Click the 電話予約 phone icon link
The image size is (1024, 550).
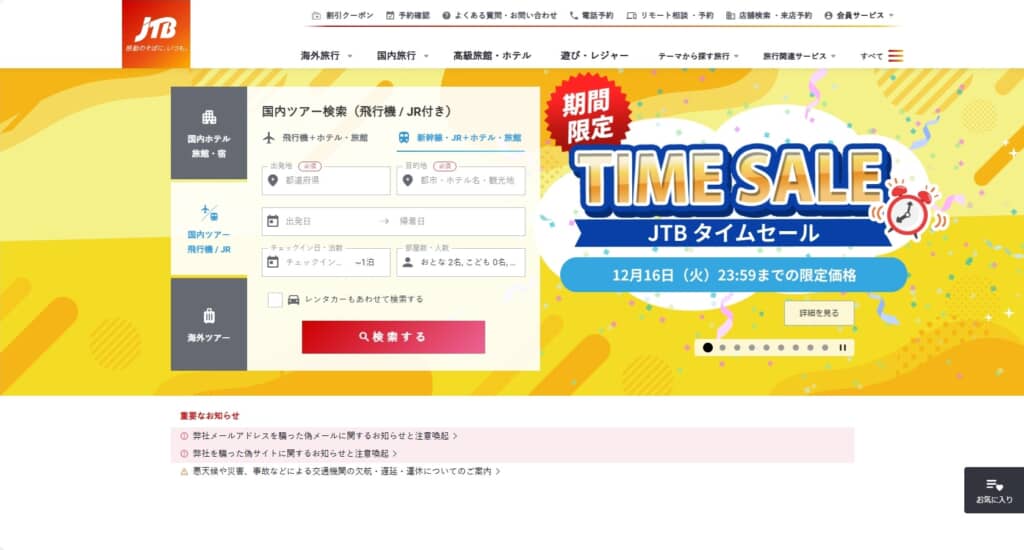coord(592,15)
